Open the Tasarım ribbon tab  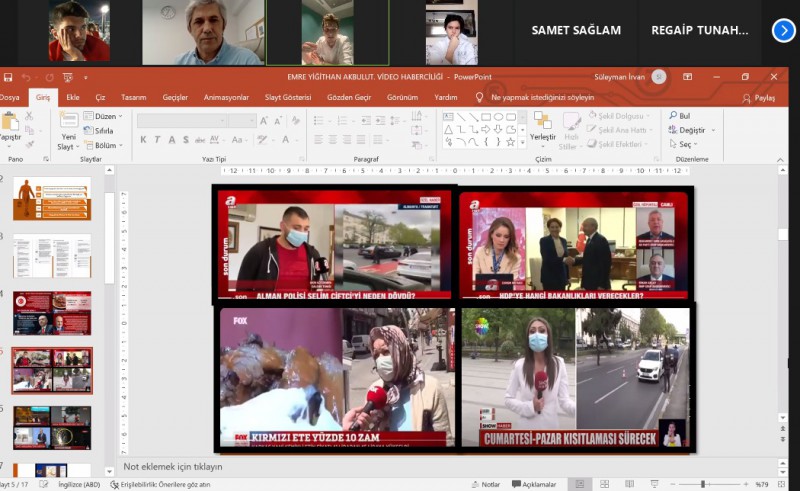[134, 97]
